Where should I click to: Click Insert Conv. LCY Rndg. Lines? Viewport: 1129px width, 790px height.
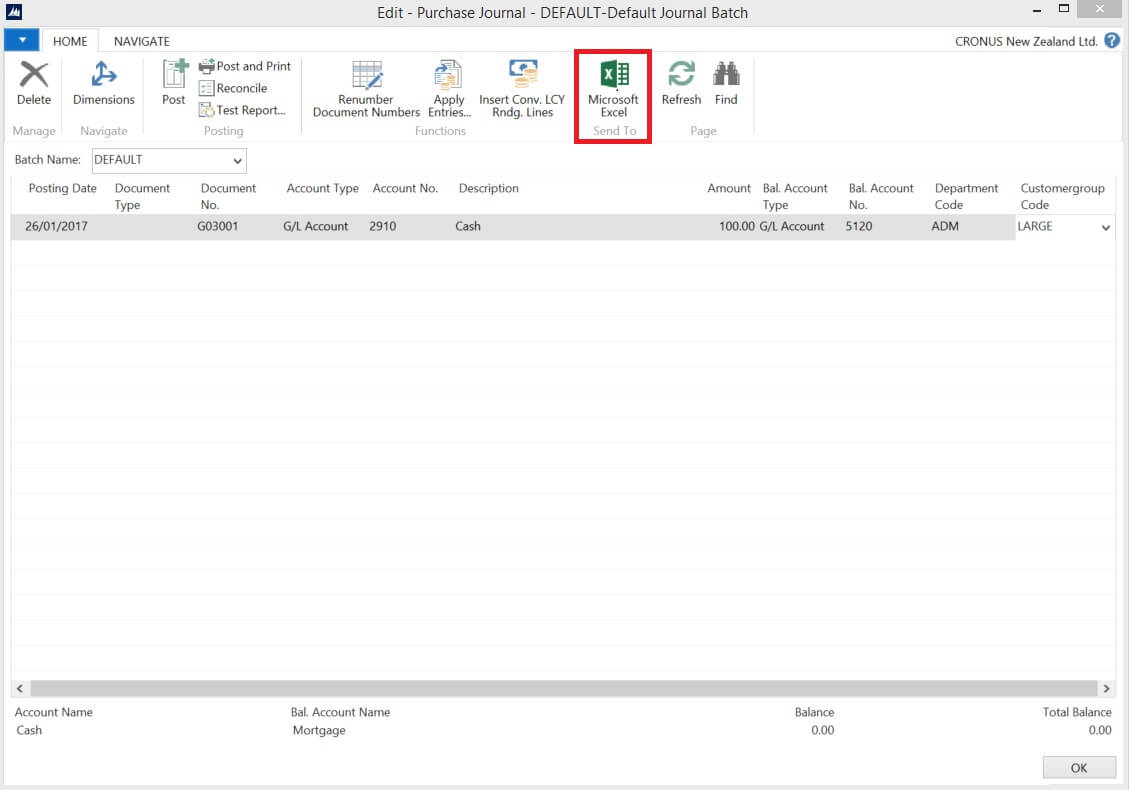(x=522, y=89)
